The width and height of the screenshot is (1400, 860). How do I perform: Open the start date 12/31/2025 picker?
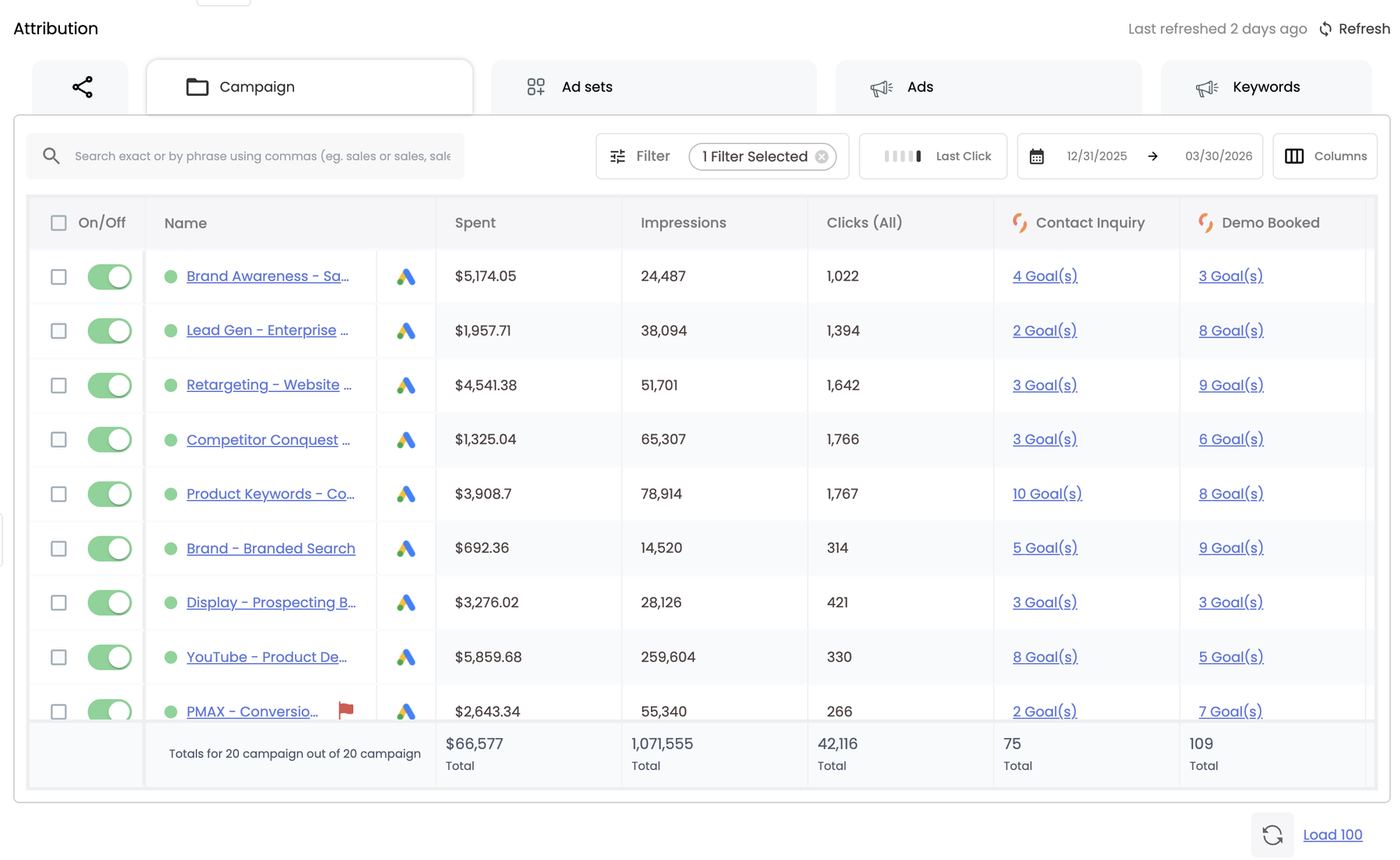1096,156
